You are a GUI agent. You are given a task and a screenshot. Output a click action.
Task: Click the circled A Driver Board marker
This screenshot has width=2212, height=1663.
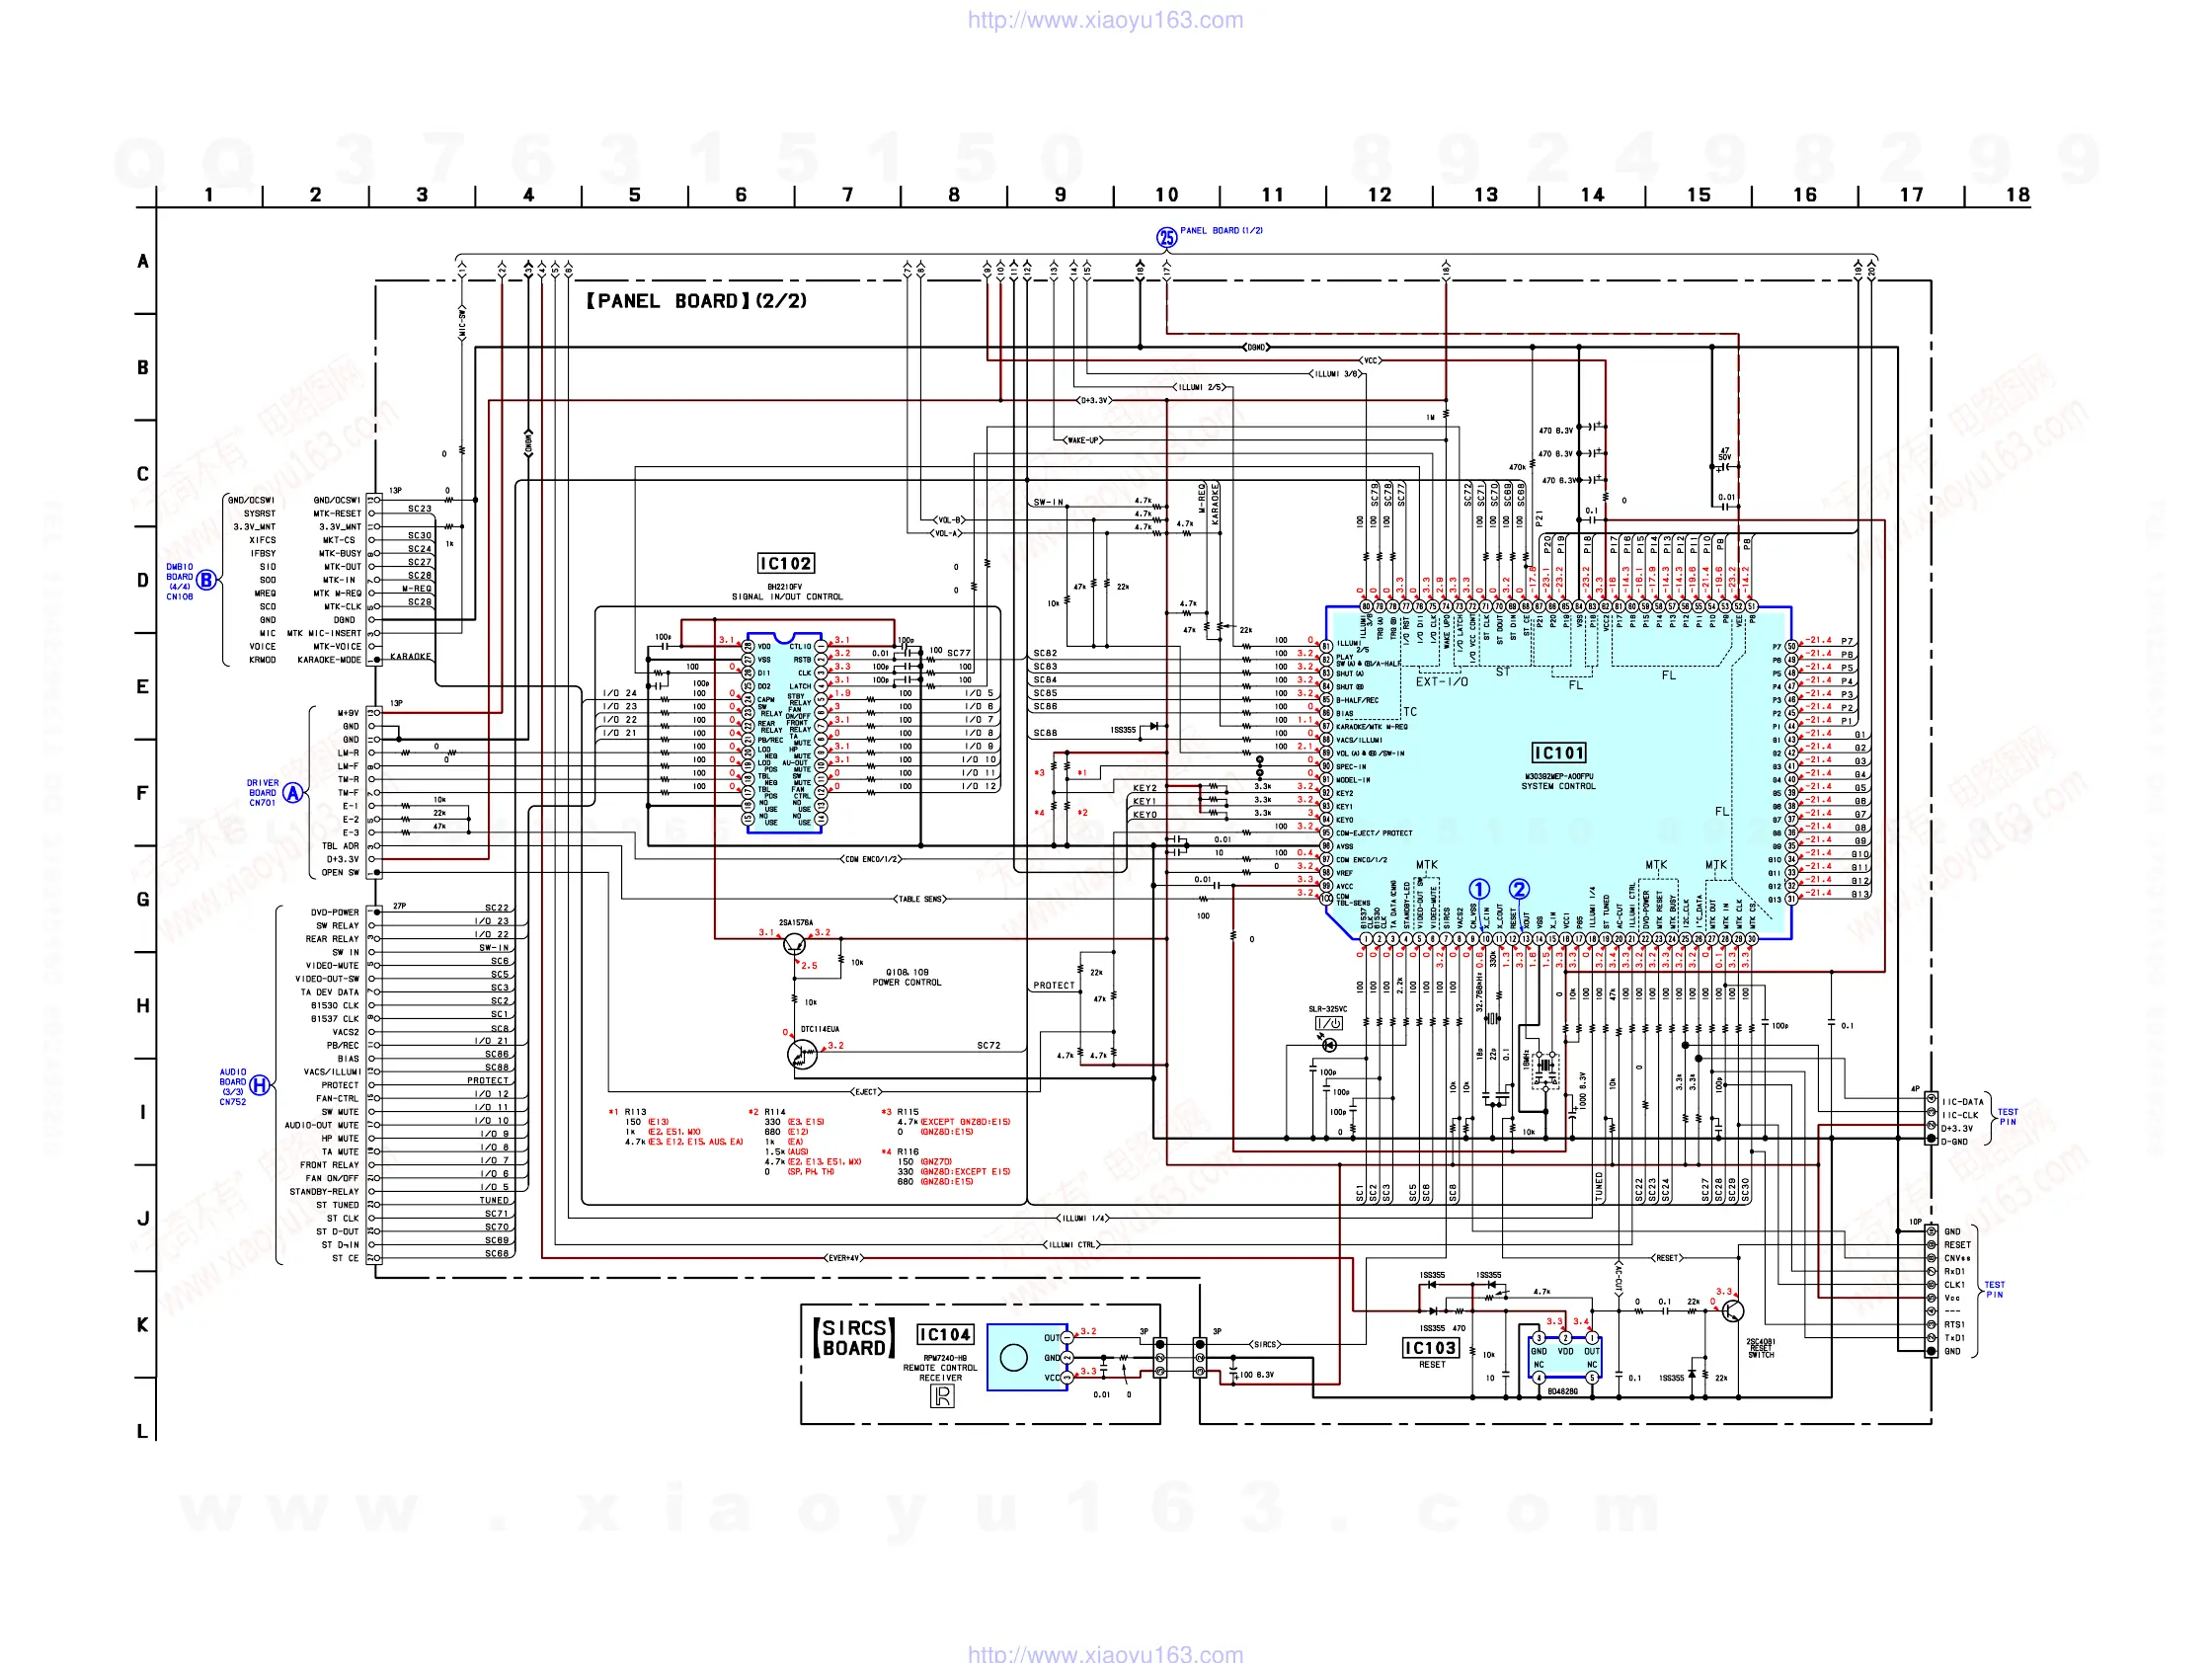292,793
